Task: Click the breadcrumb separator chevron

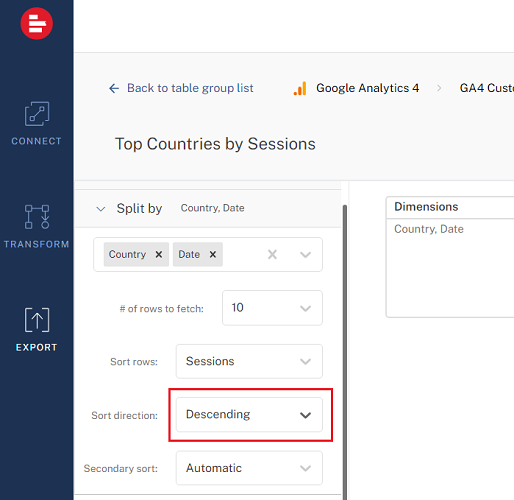Action: coord(439,88)
